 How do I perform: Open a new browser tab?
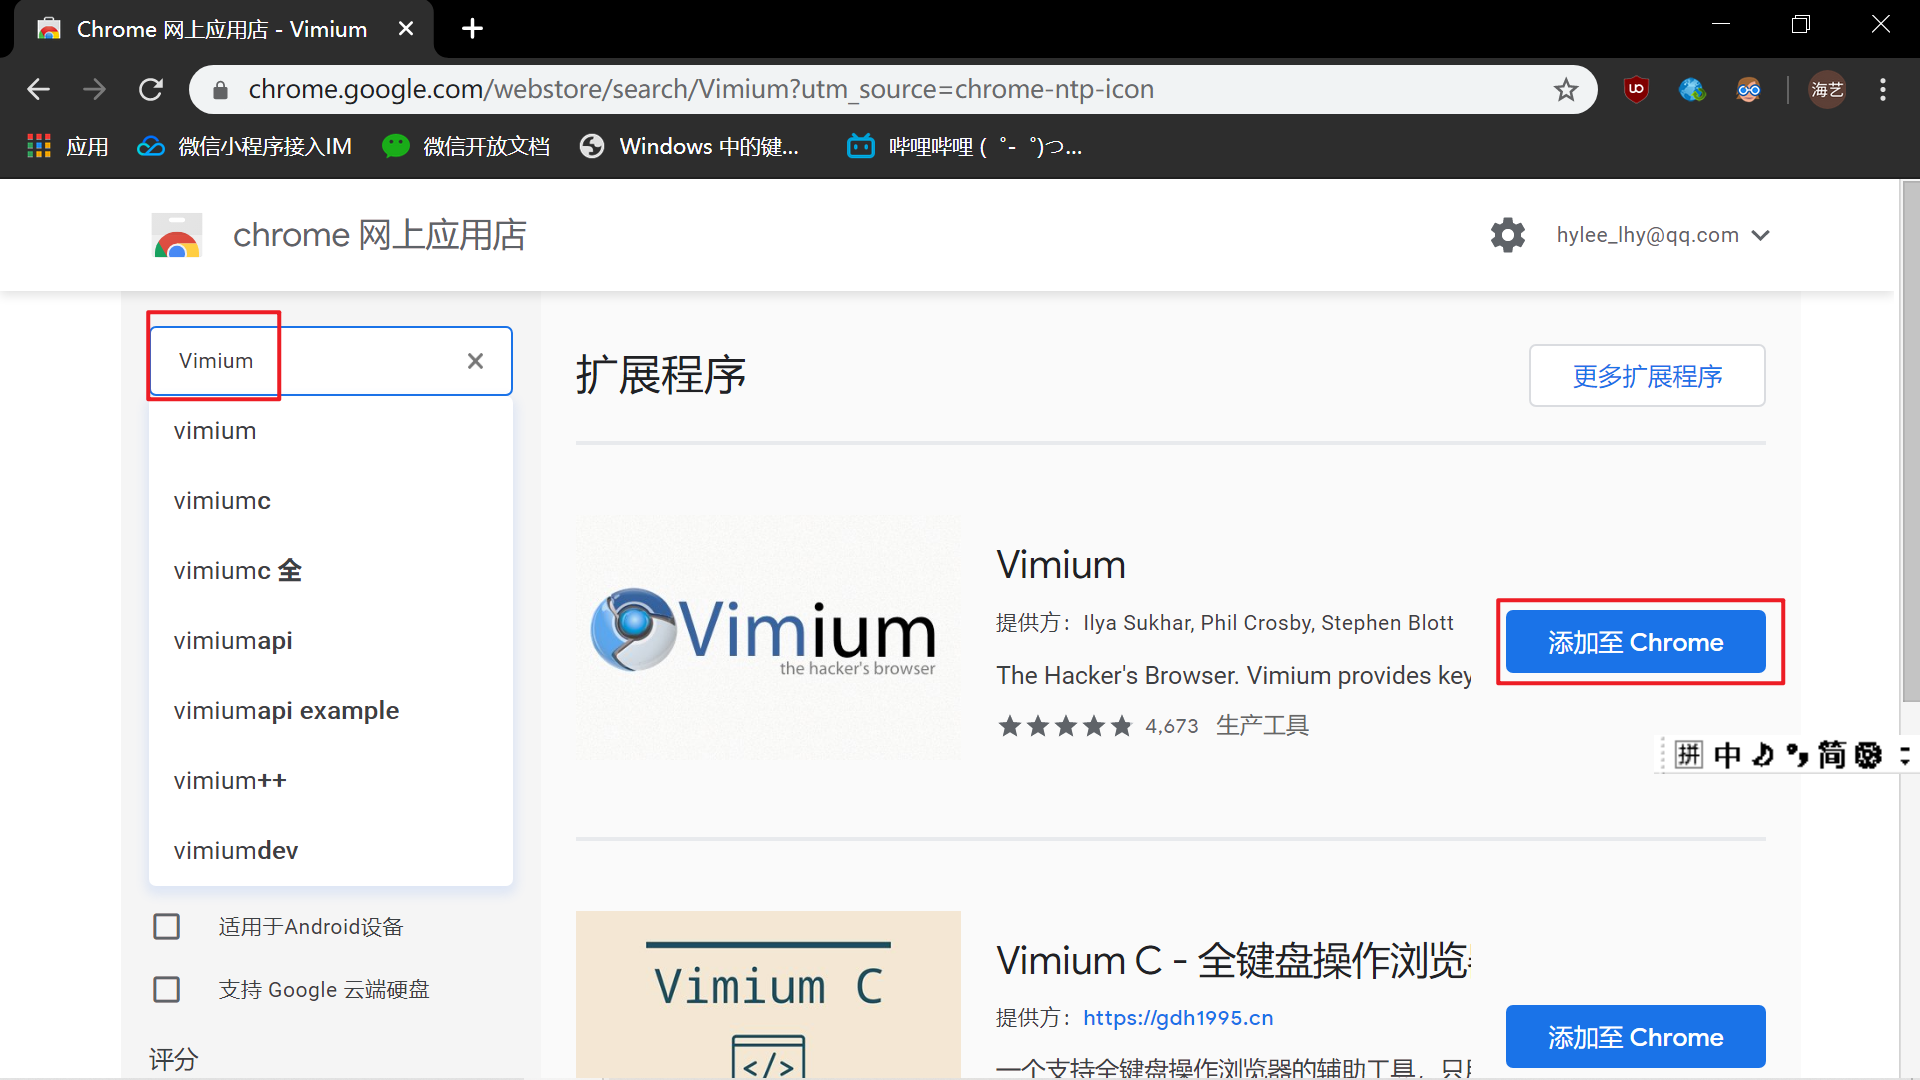(473, 29)
